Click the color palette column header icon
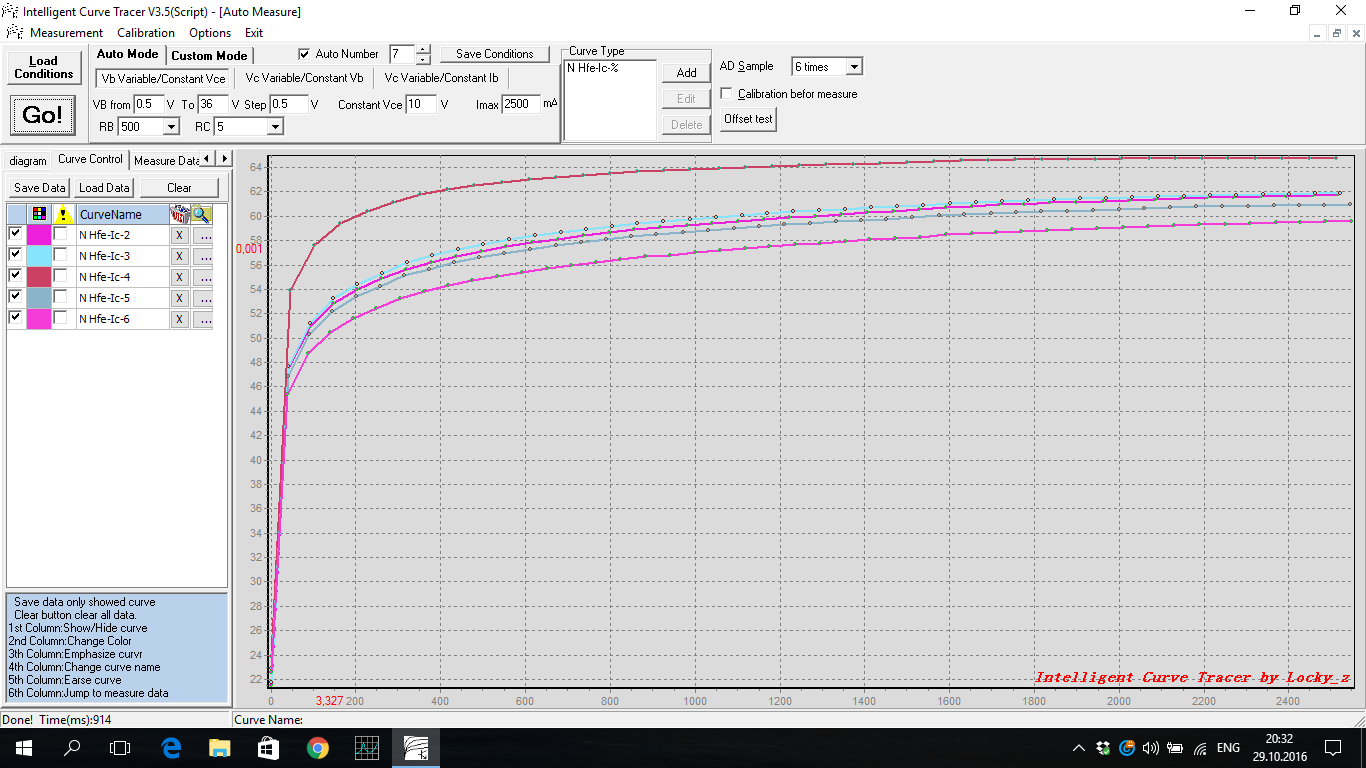Image resolution: width=1366 pixels, height=768 pixels. [39, 214]
